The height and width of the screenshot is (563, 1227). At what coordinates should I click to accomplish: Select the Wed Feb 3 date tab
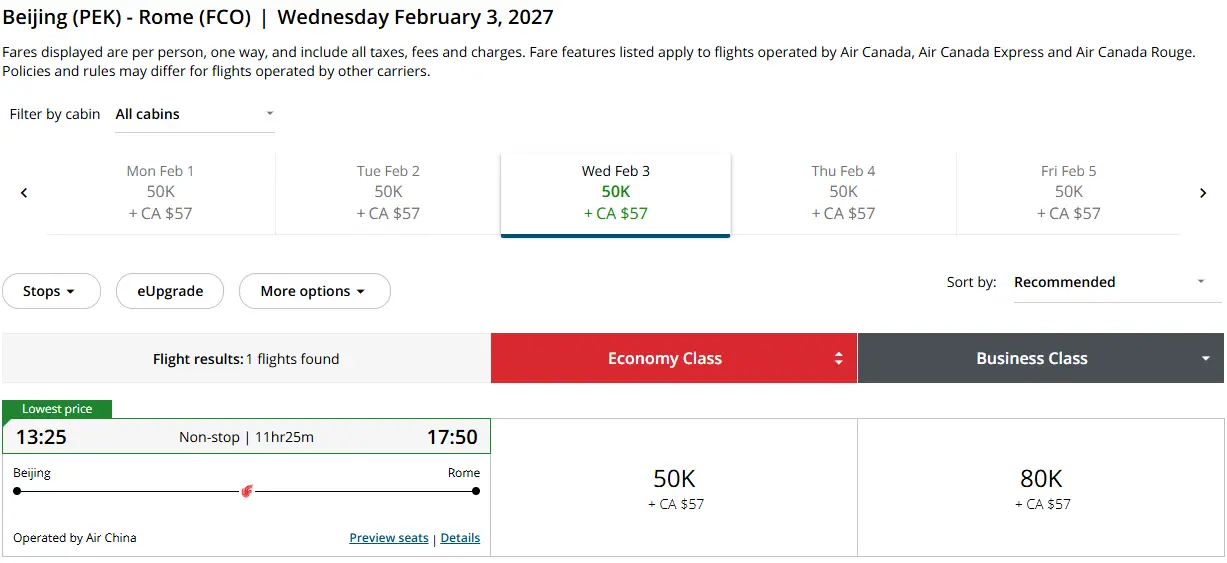[616, 192]
